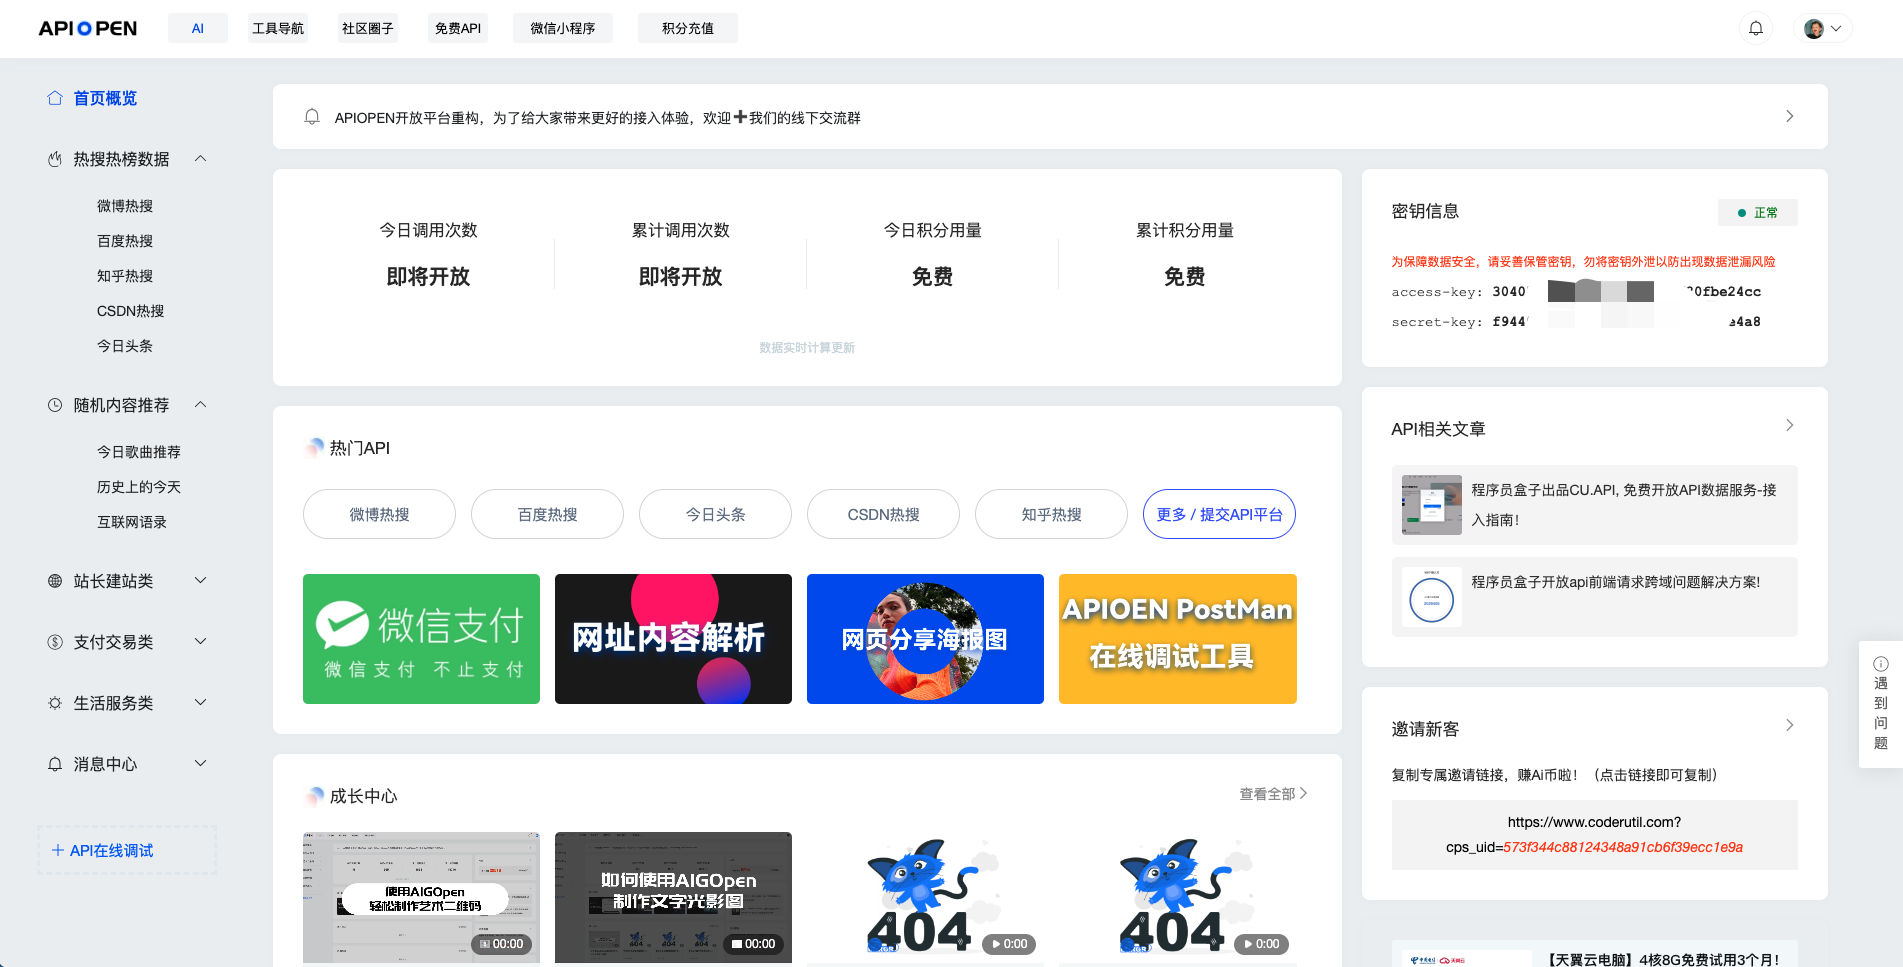Click 更多 / 提交API平台 button
1903x967 pixels.
[1219, 514]
